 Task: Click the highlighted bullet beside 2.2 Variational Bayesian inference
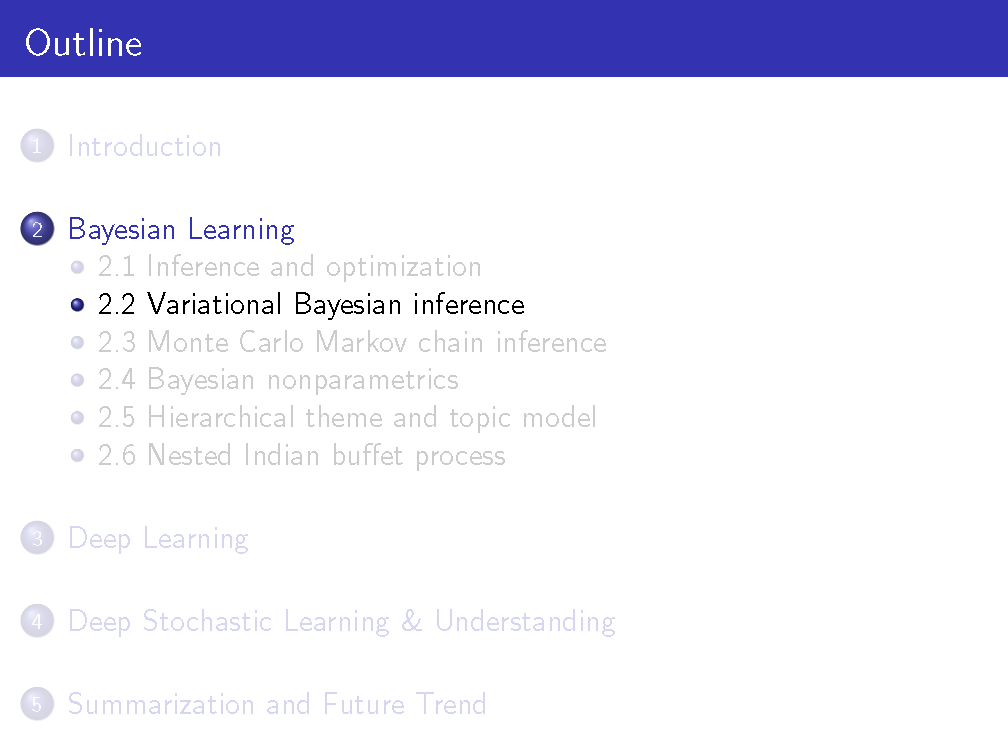[x=78, y=305]
